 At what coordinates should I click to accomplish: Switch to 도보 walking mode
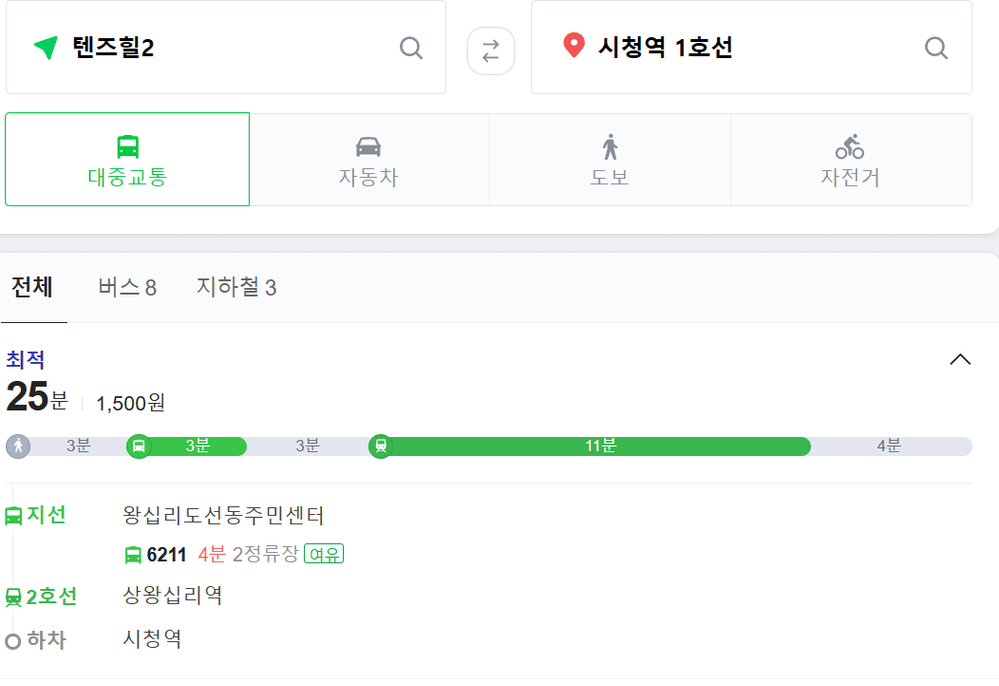pos(610,159)
